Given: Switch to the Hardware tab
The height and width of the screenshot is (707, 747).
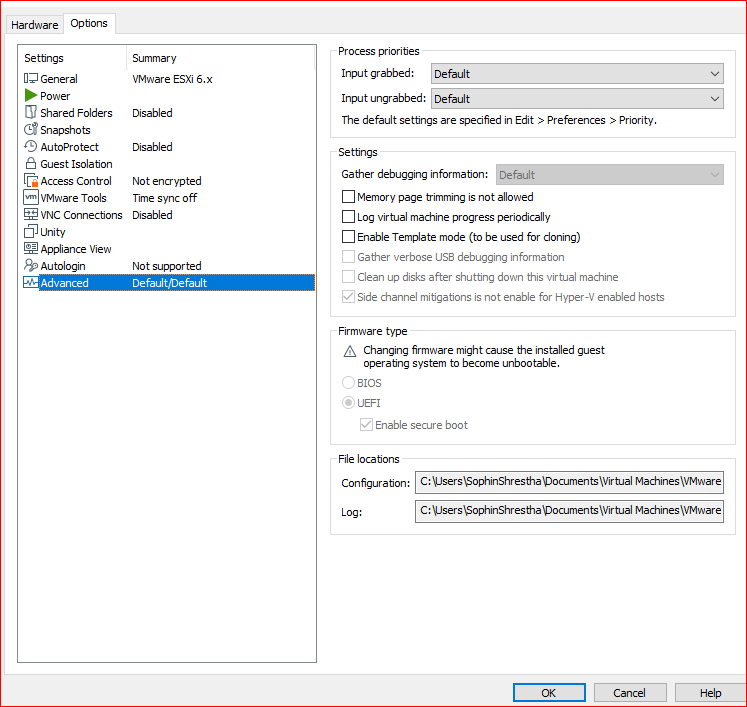Looking at the screenshot, I should [35, 25].
